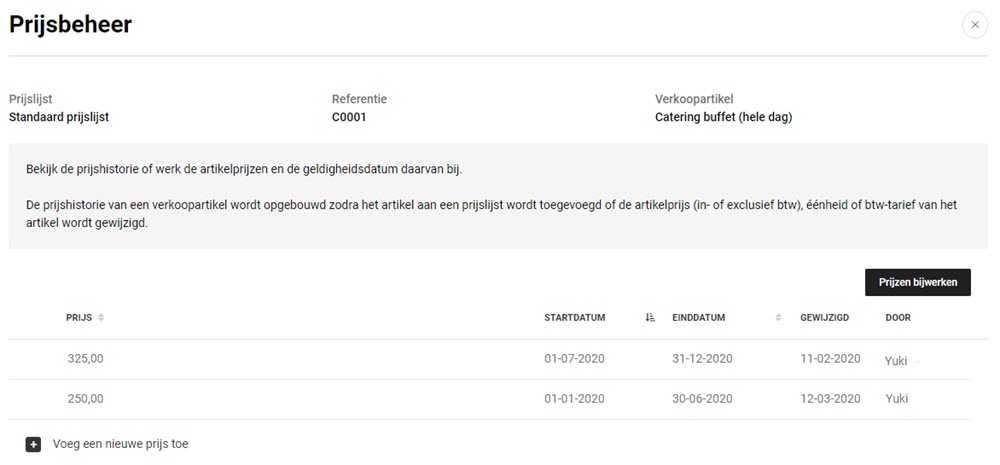The image size is (1000, 465).
Task: Click the Standaard prijslijst value
Action: [59, 117]
